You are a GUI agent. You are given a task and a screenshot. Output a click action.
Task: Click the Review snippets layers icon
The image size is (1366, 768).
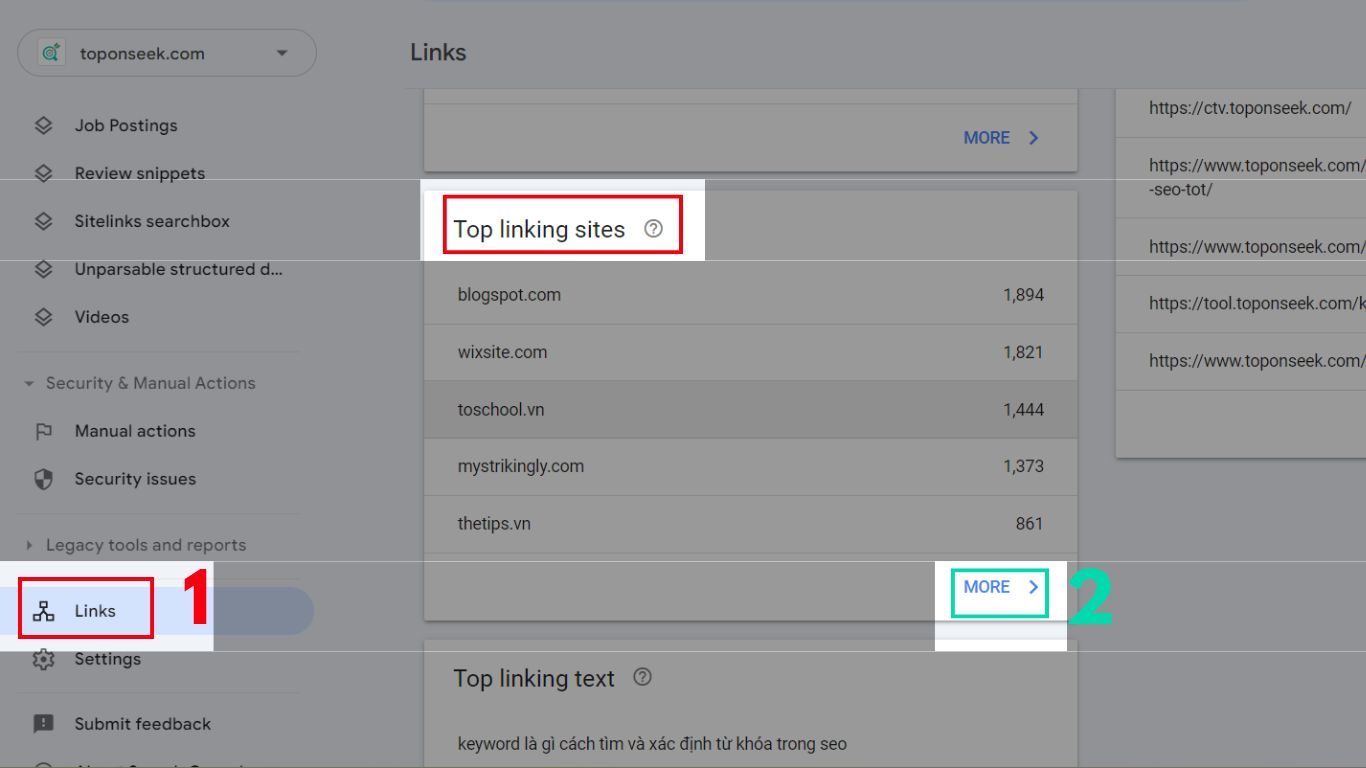[x=43, y=174]
